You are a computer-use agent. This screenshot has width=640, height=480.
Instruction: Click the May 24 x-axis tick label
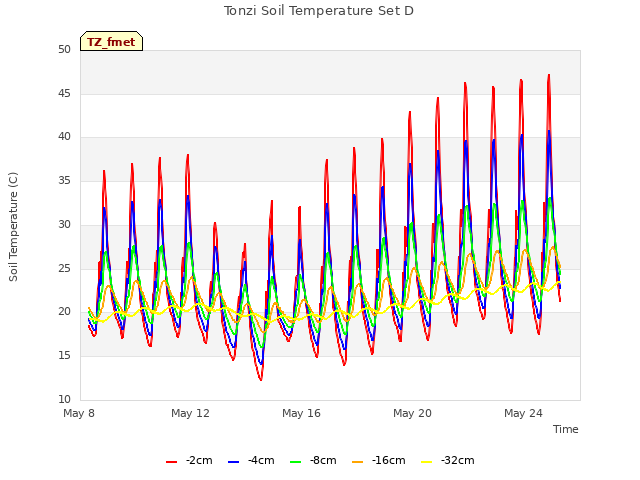(x=523, y=413)
